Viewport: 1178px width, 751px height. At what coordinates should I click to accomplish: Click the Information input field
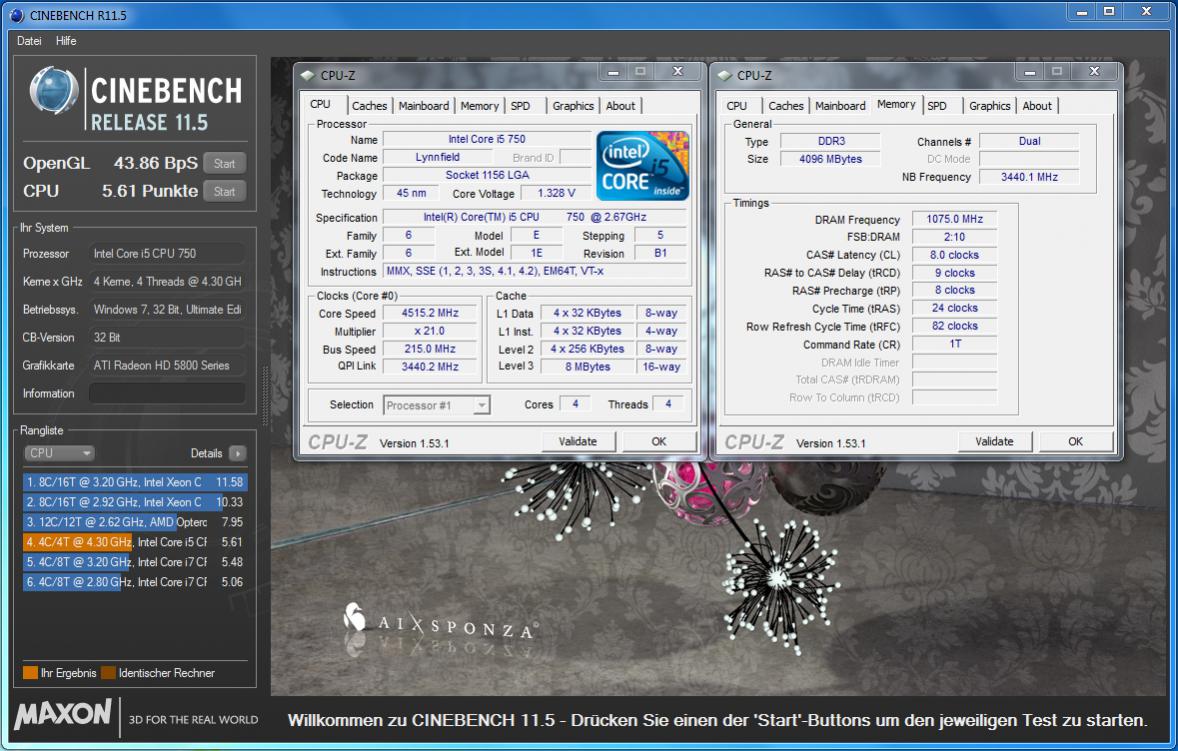[x=167, y=393]
